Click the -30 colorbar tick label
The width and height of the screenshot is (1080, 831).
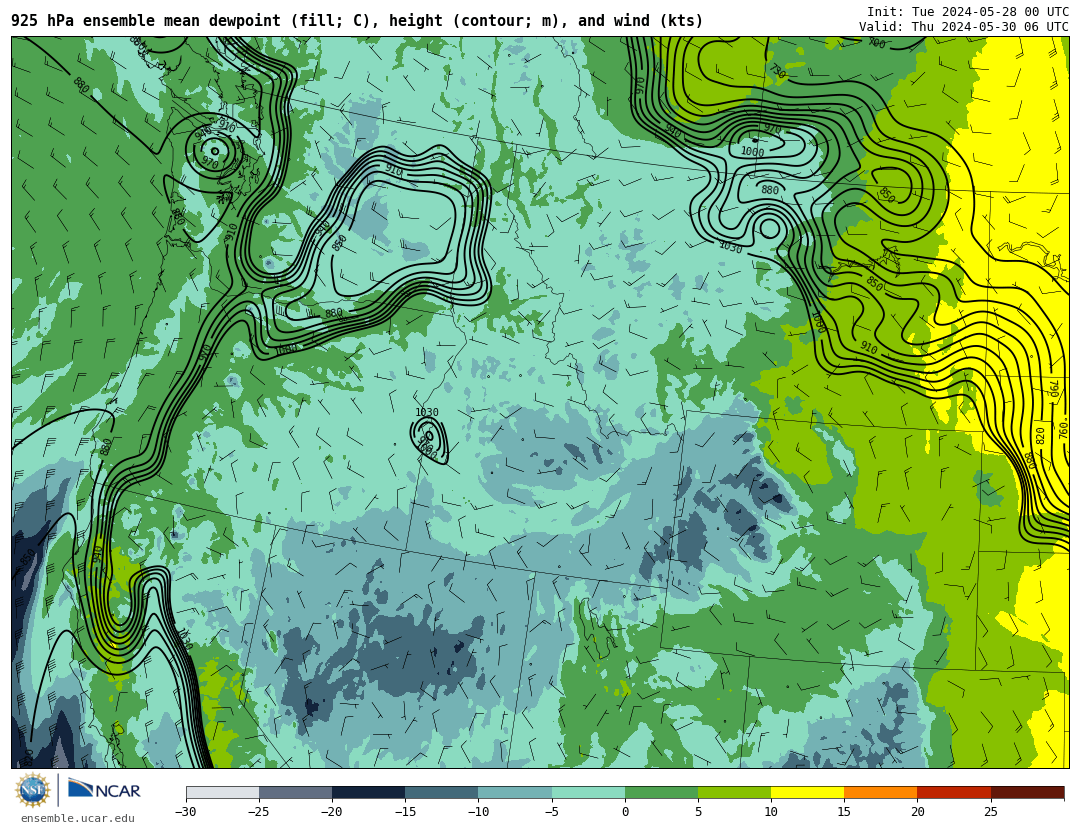(186, 812)
